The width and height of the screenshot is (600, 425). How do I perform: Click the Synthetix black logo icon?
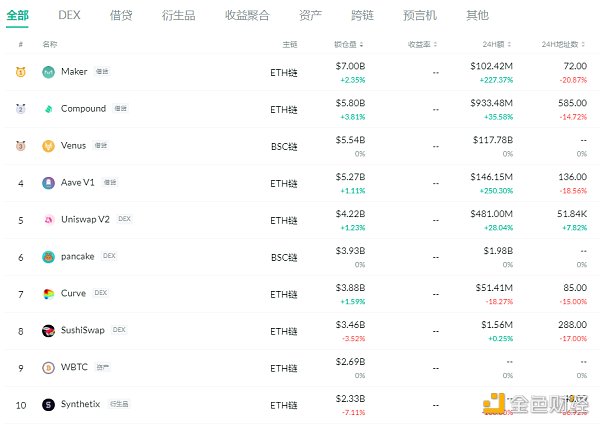pos(48,405)
